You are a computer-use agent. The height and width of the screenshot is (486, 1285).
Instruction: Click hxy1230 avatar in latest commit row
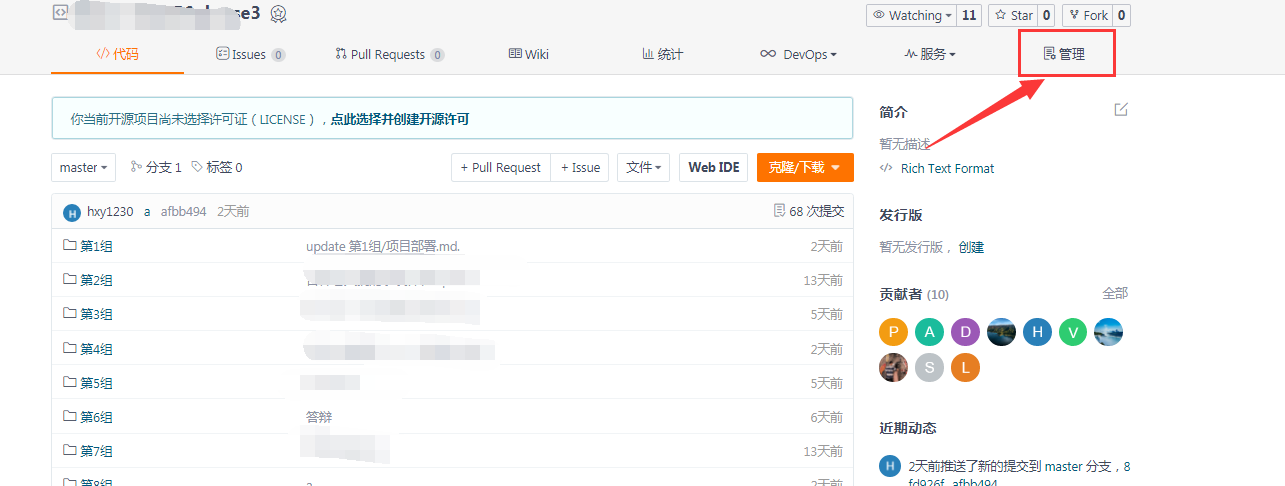(x=72, y=212)
